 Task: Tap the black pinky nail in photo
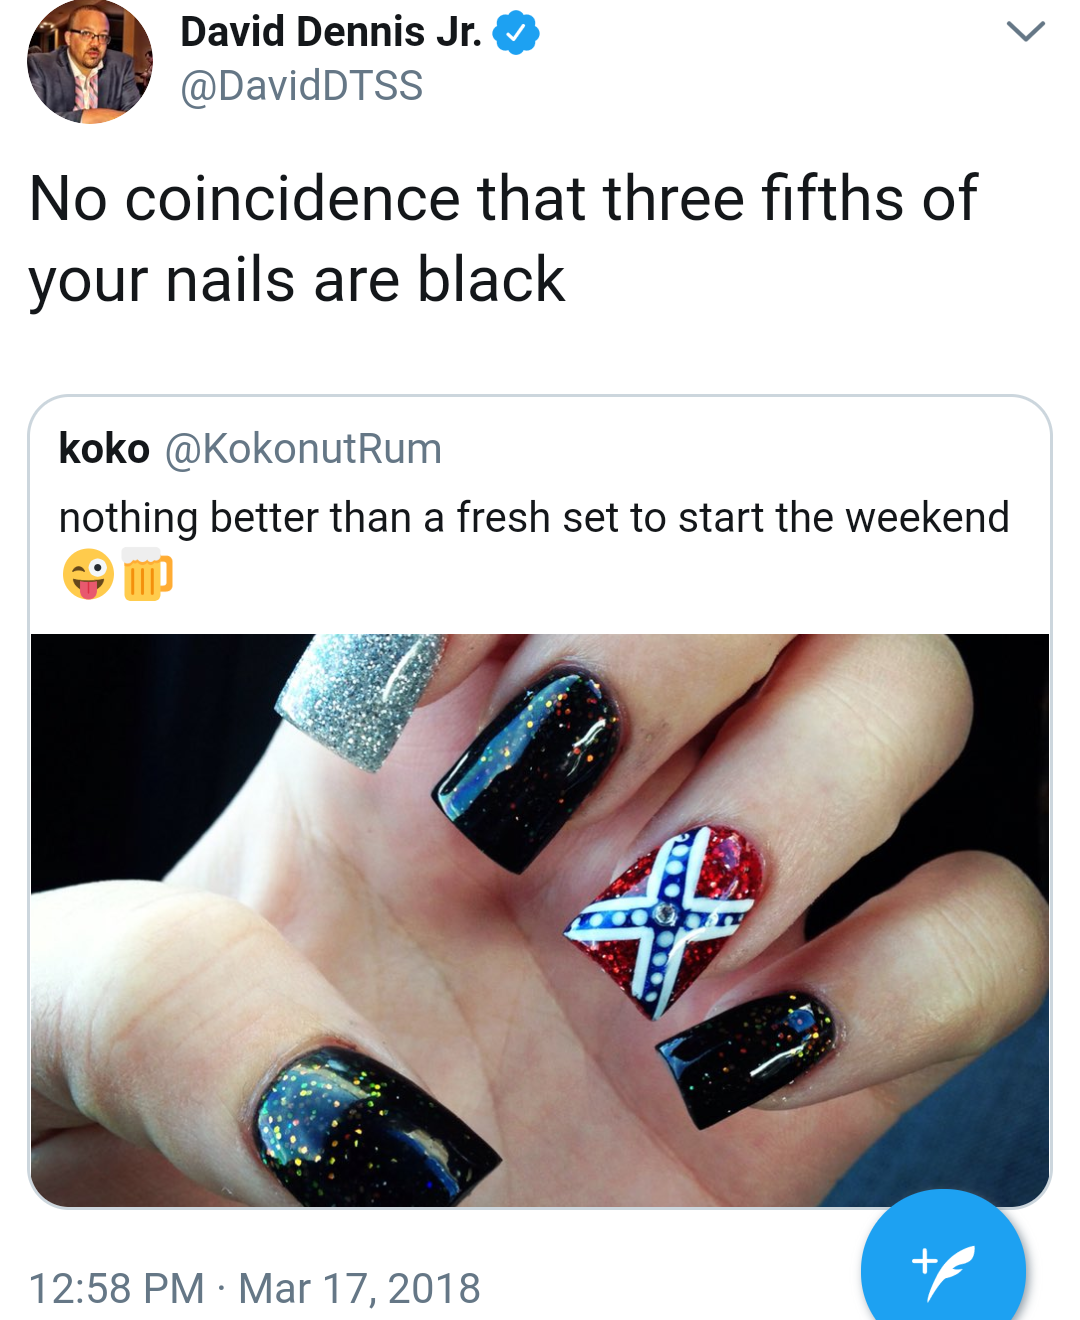745,1058
